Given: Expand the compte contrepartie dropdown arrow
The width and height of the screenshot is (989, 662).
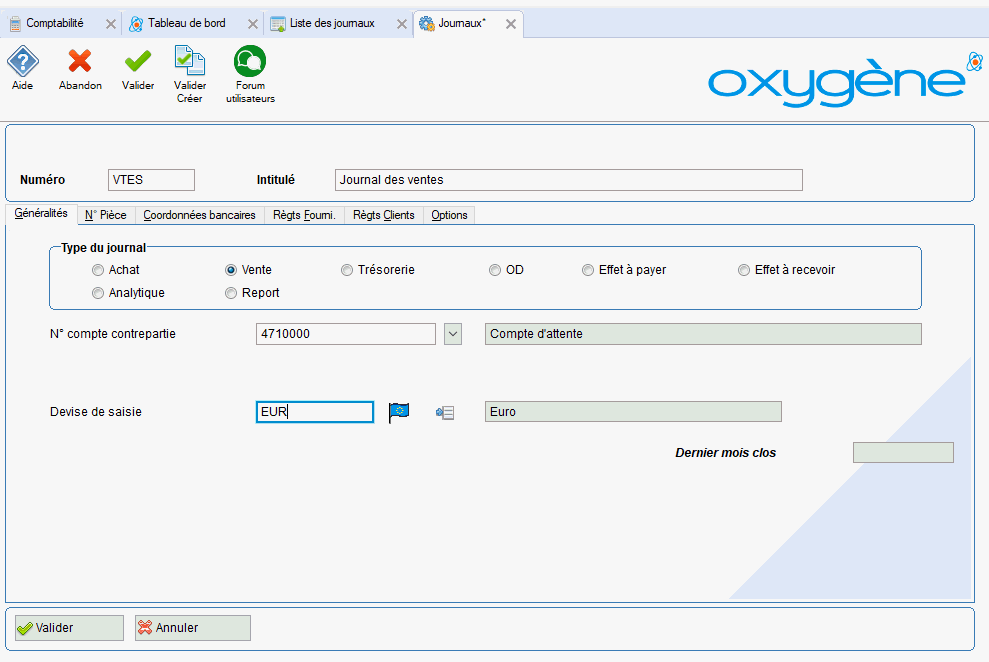Looking at the screenshot, I should tap(453, 334).
